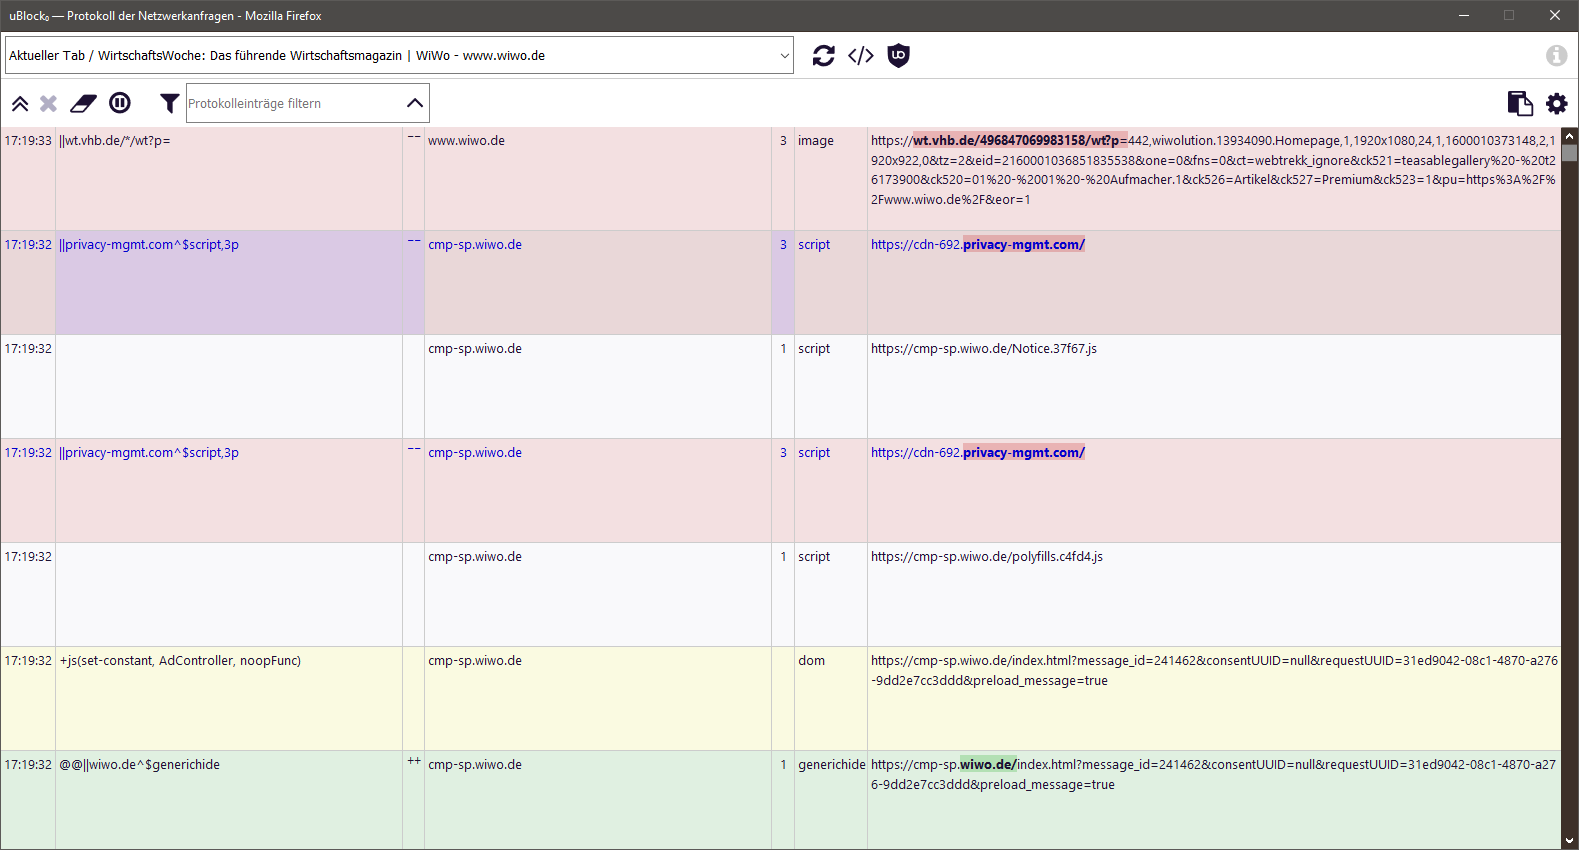Open the Aktueller Tab selector dropdown
The image size is (1579, 850).
pyautogui.click(x=399, y=56)
